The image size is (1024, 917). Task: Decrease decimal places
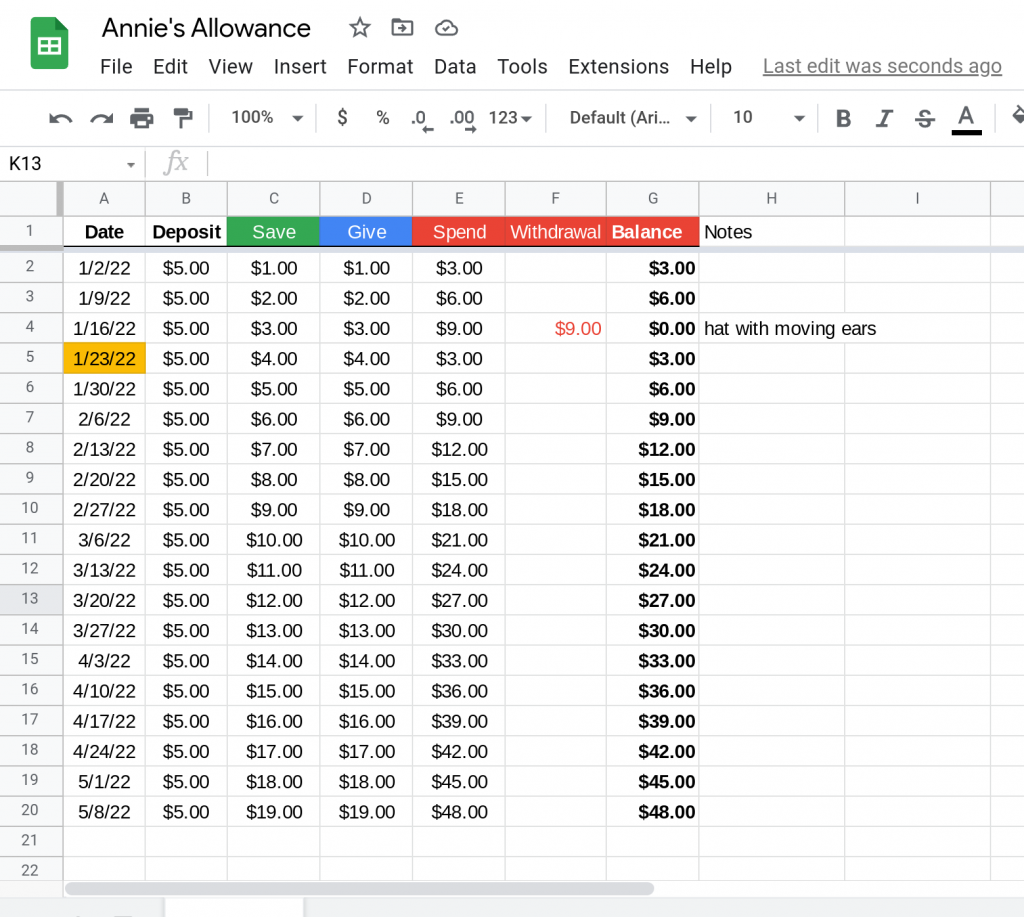pos(421,119)
